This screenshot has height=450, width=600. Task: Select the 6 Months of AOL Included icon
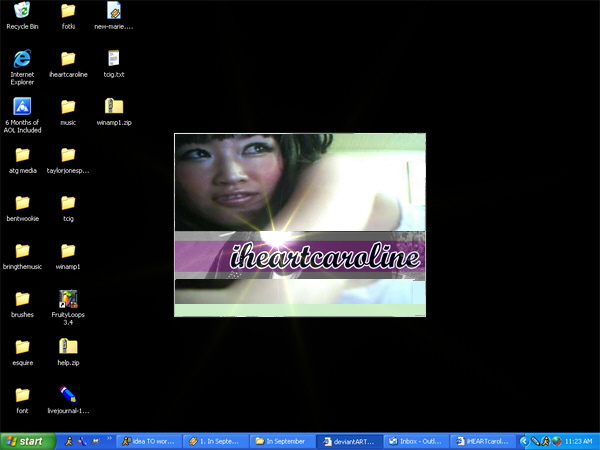[22, 107]
